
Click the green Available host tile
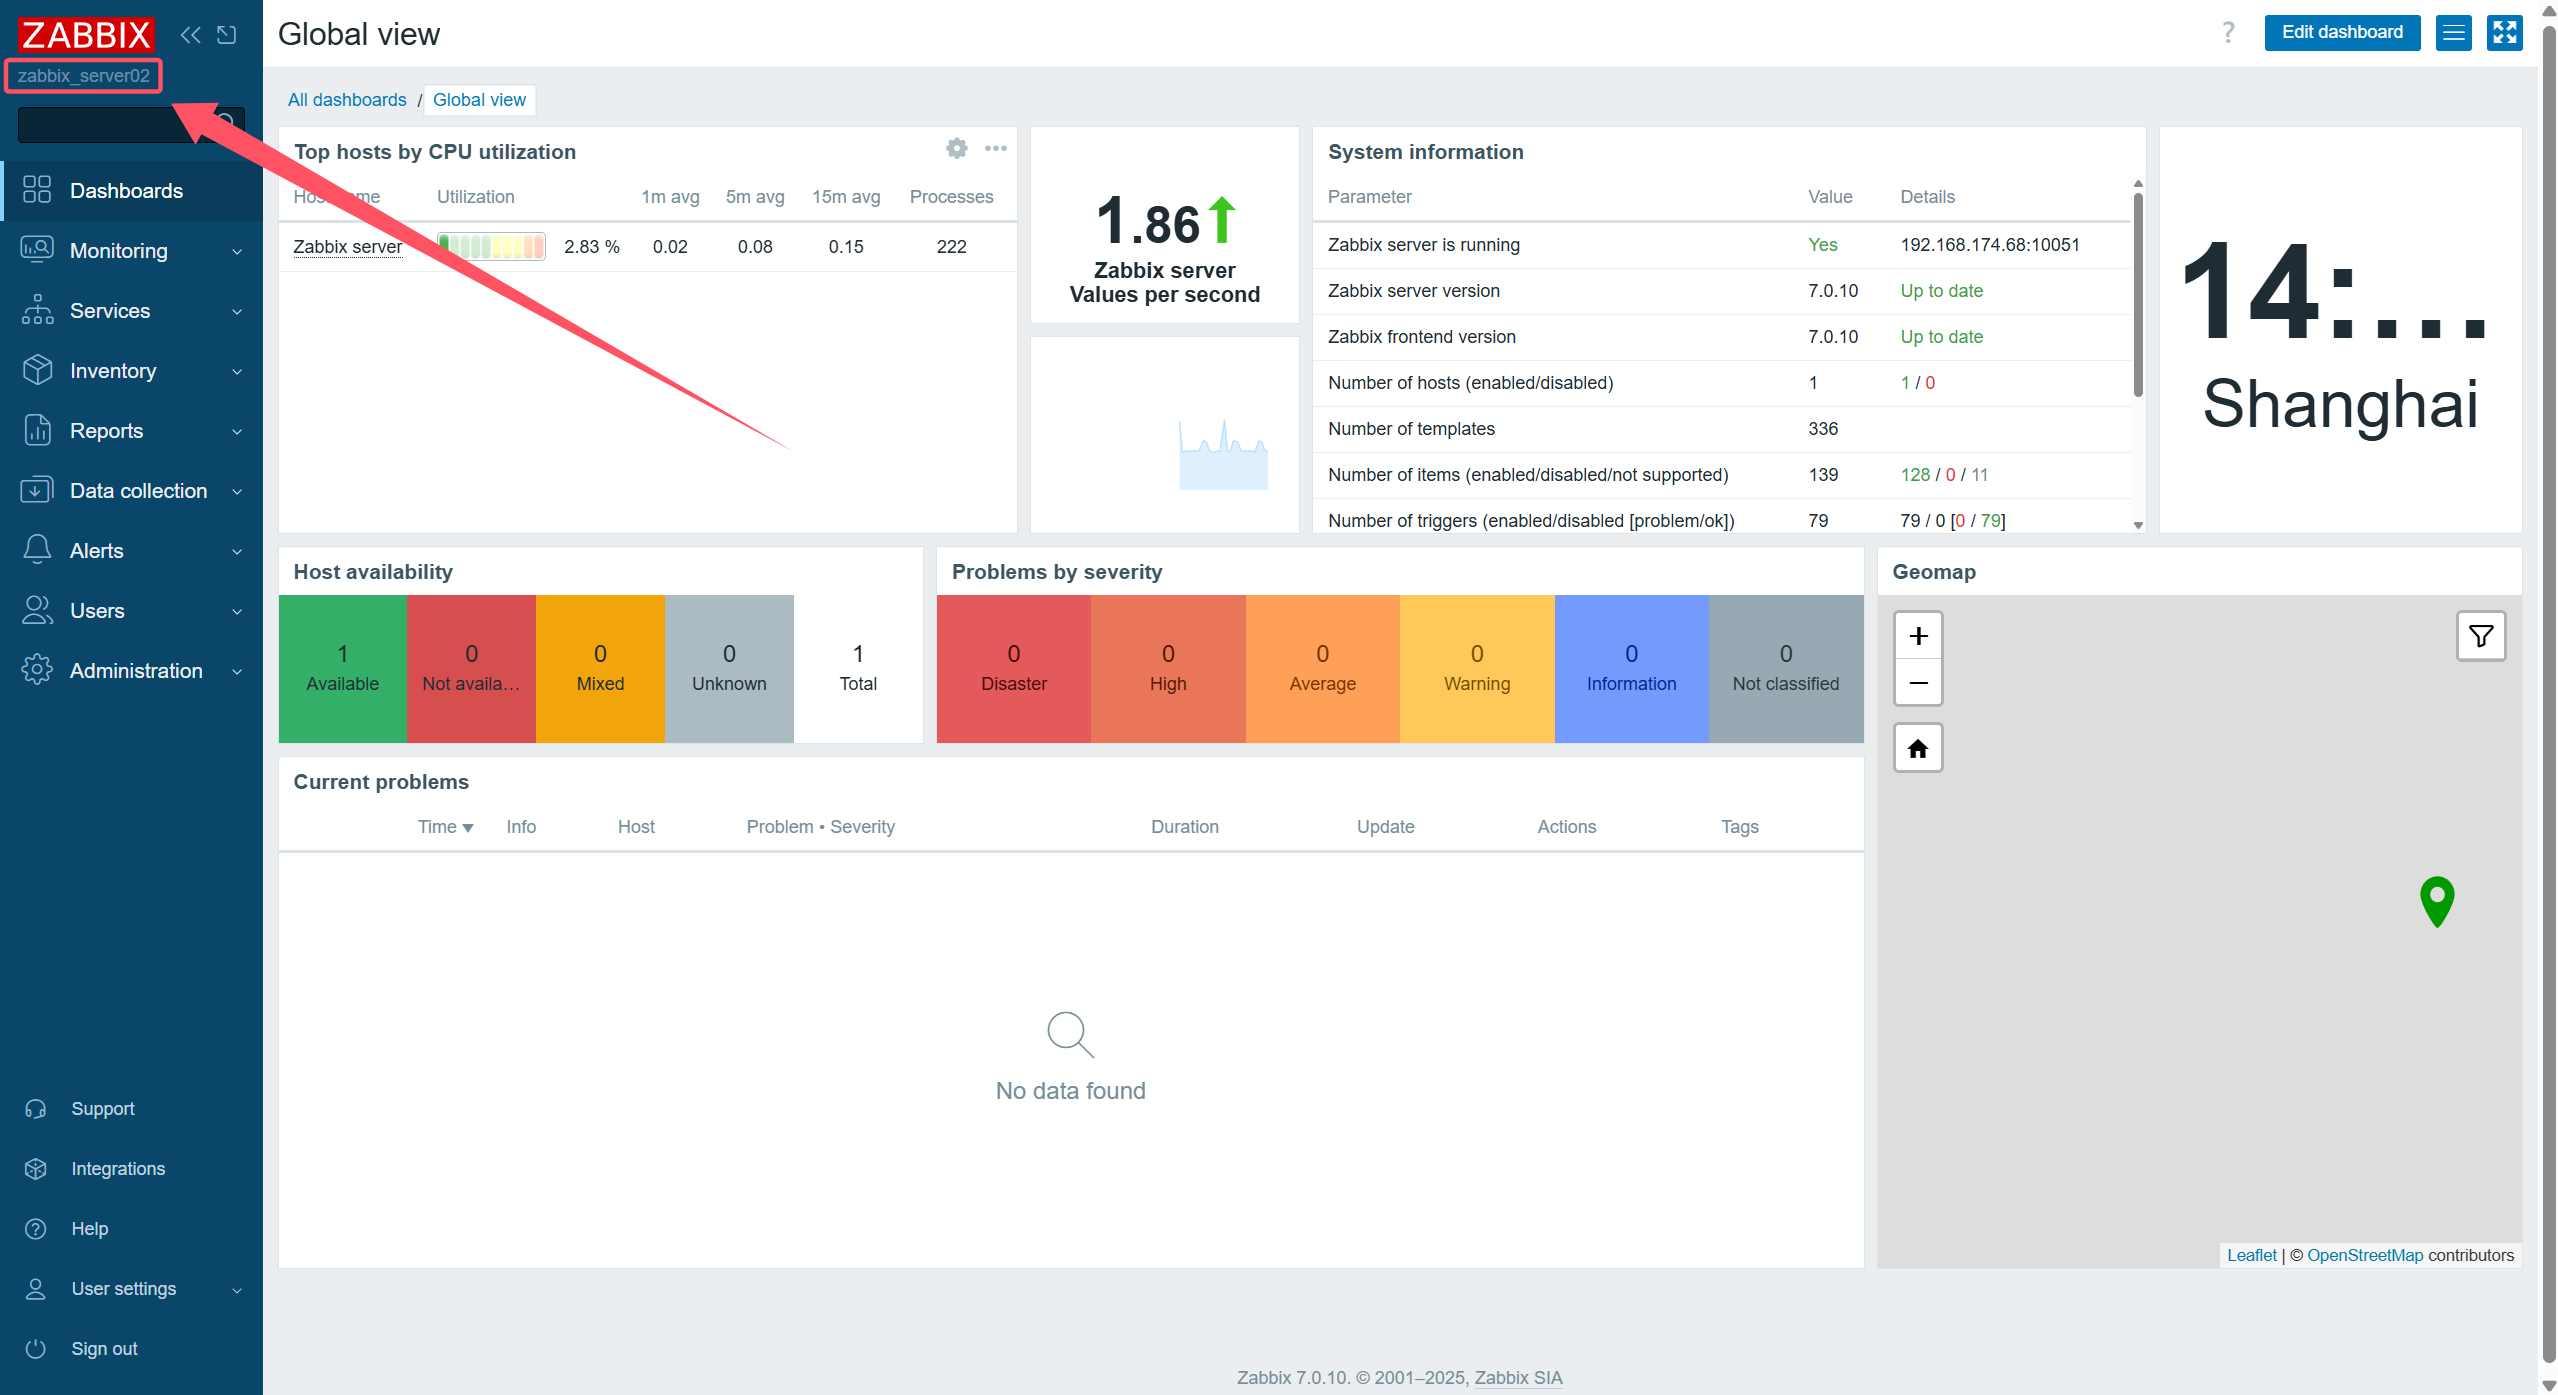342,668
